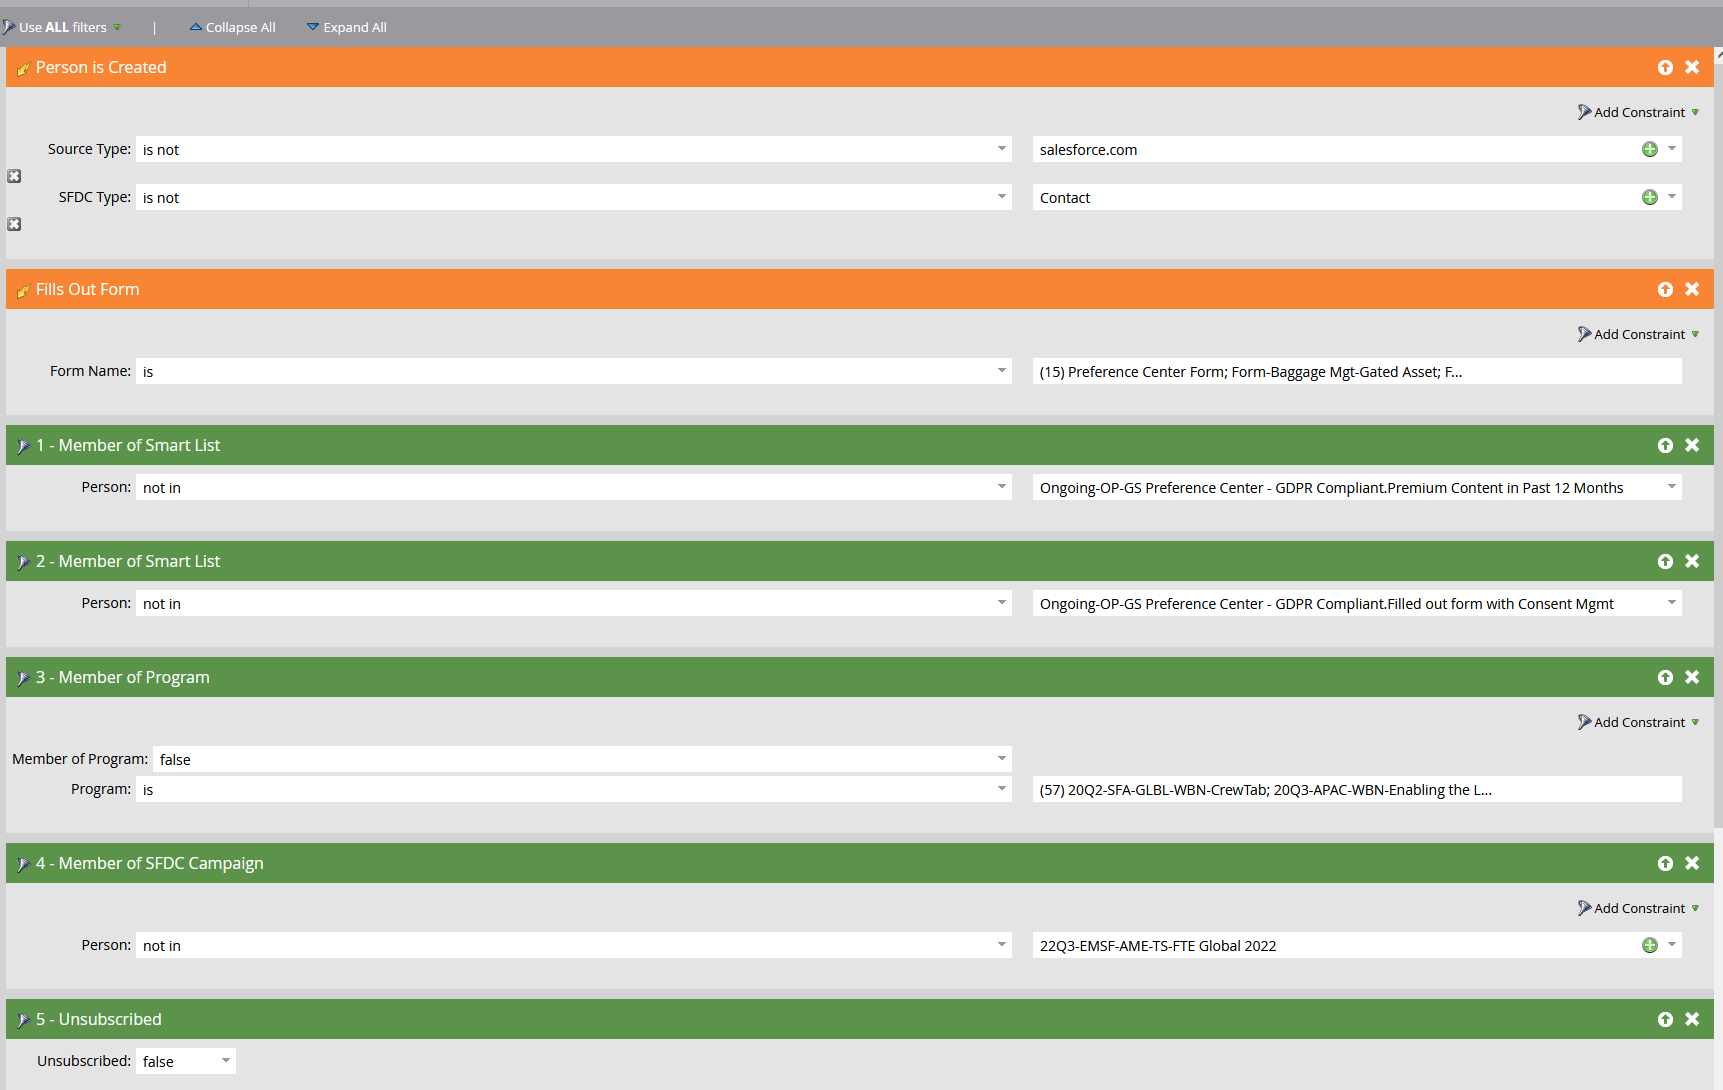Screen dimensions: 1723x1090
Task: Move the "5 - Unsubscribed" filter up
Action: (1665, 1019)
